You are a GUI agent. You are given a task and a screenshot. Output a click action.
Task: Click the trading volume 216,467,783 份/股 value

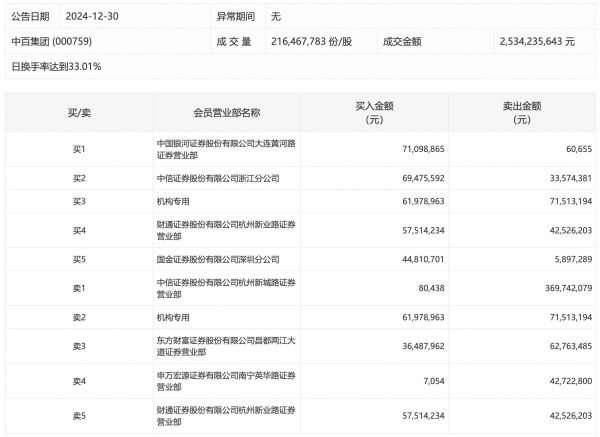[311, 42]
